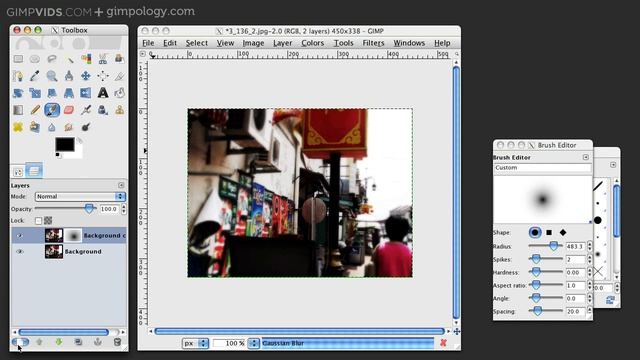
Task: Select the Select by Color tool
Action: tap(86, 59)
